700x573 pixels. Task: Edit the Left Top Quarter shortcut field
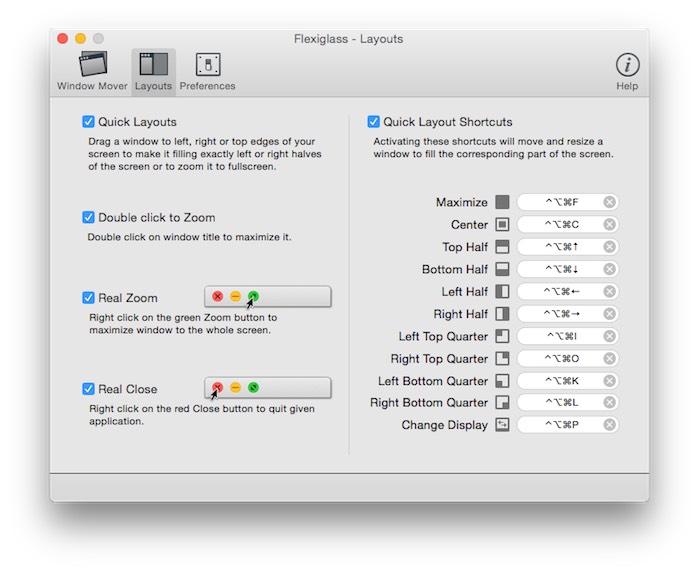pyautogui.click(x=567, y=336)
